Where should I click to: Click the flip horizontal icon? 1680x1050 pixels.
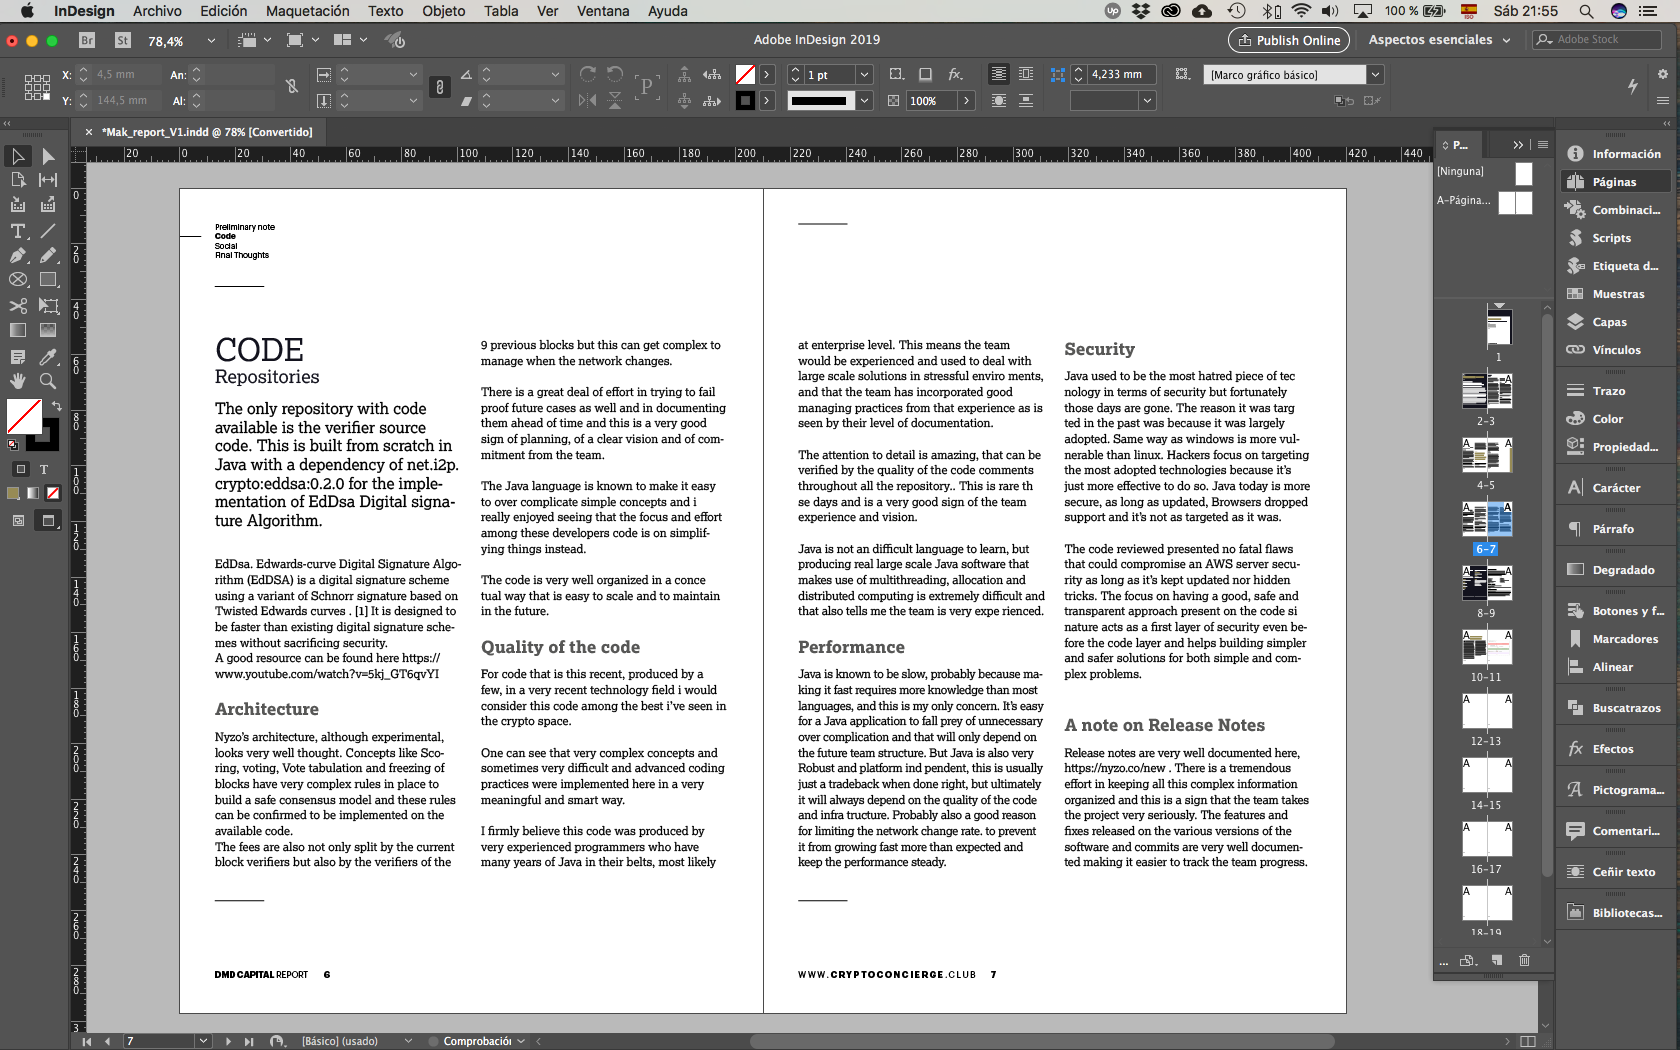(588, 100)
